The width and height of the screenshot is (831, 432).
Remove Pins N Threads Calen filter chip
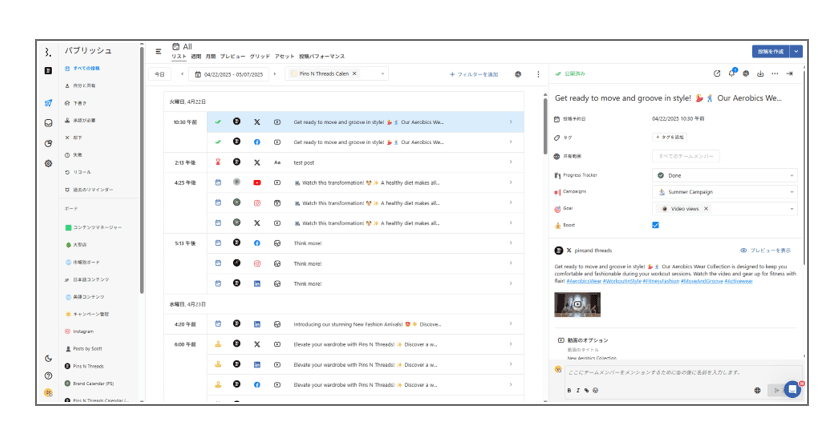355,74
